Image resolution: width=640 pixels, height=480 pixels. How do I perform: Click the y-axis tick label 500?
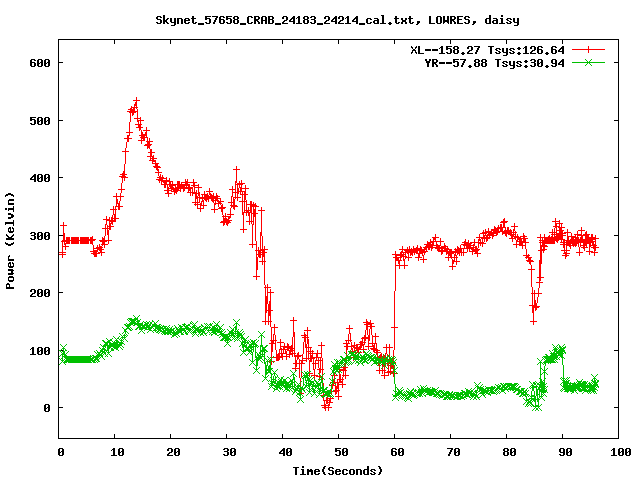tap(40, 121)
